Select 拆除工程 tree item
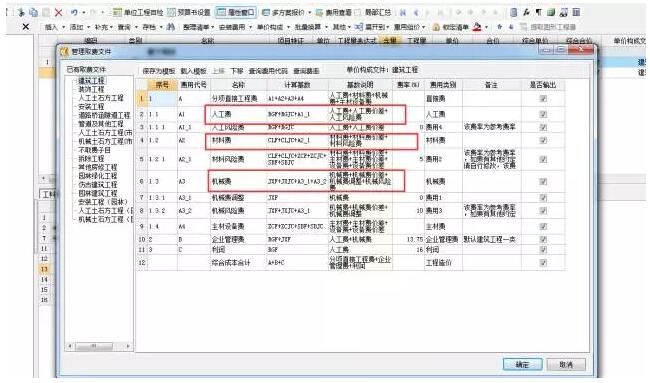Screen dimensions: 650x383 click(91, 159)
